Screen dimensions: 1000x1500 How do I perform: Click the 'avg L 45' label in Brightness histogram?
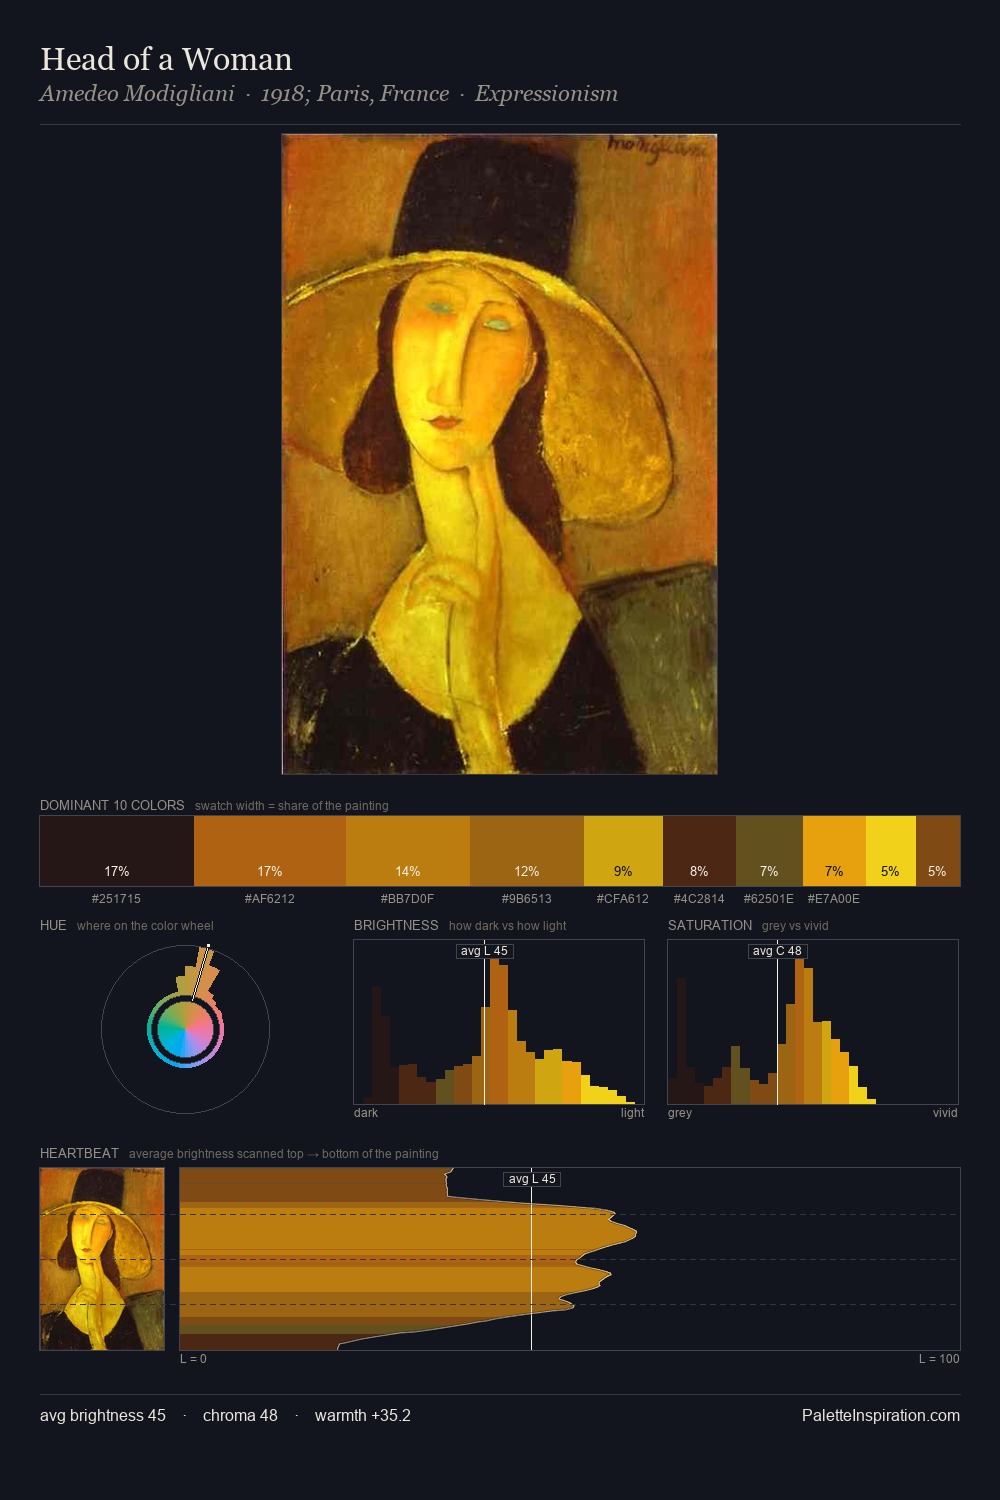pos(484,951)
